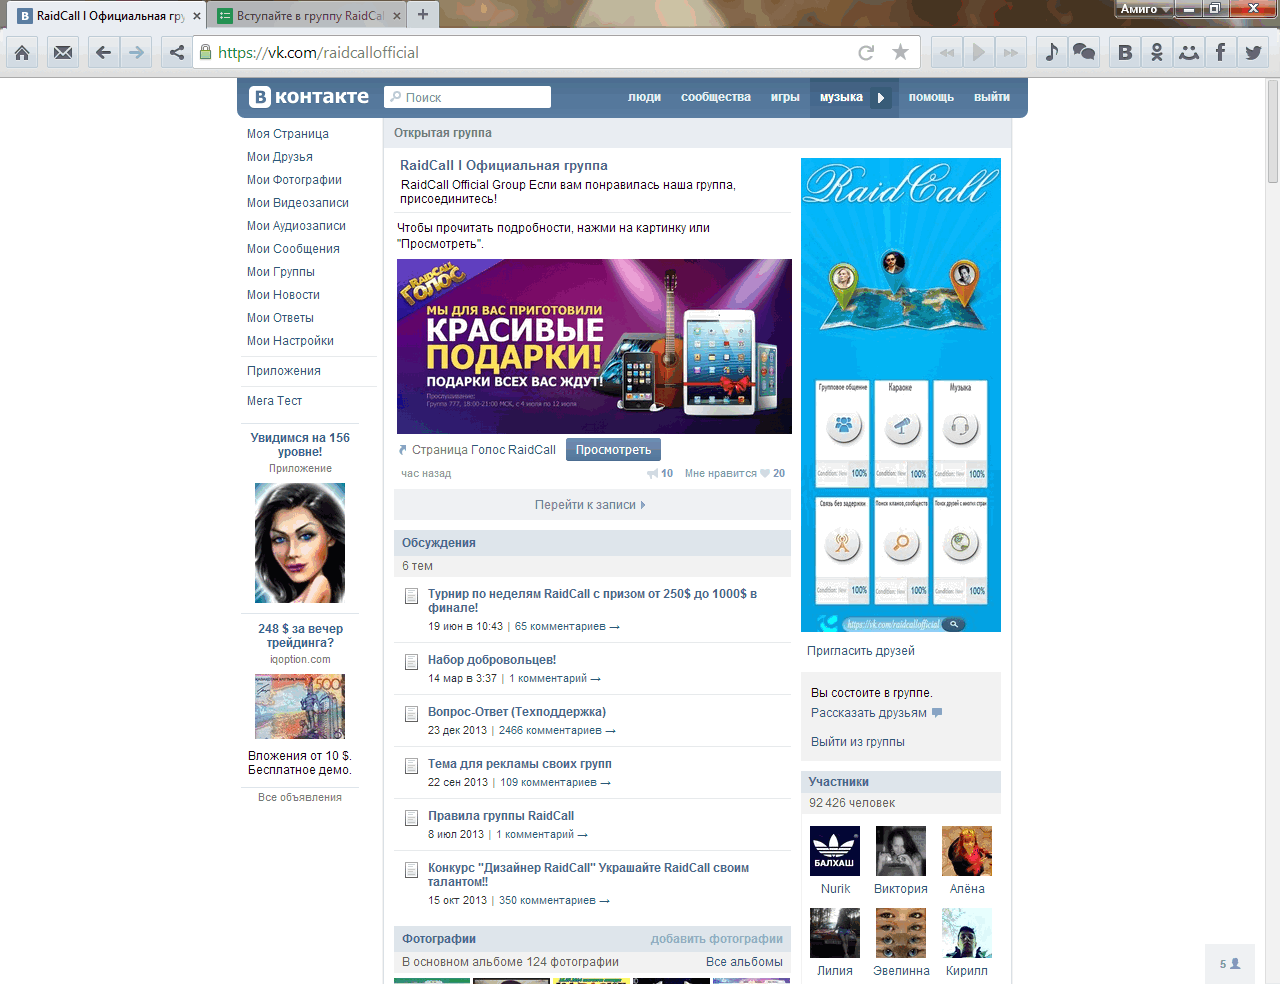Open the музыка header menu item
This screenshot has width=1280, height=984.
[841, 97]
